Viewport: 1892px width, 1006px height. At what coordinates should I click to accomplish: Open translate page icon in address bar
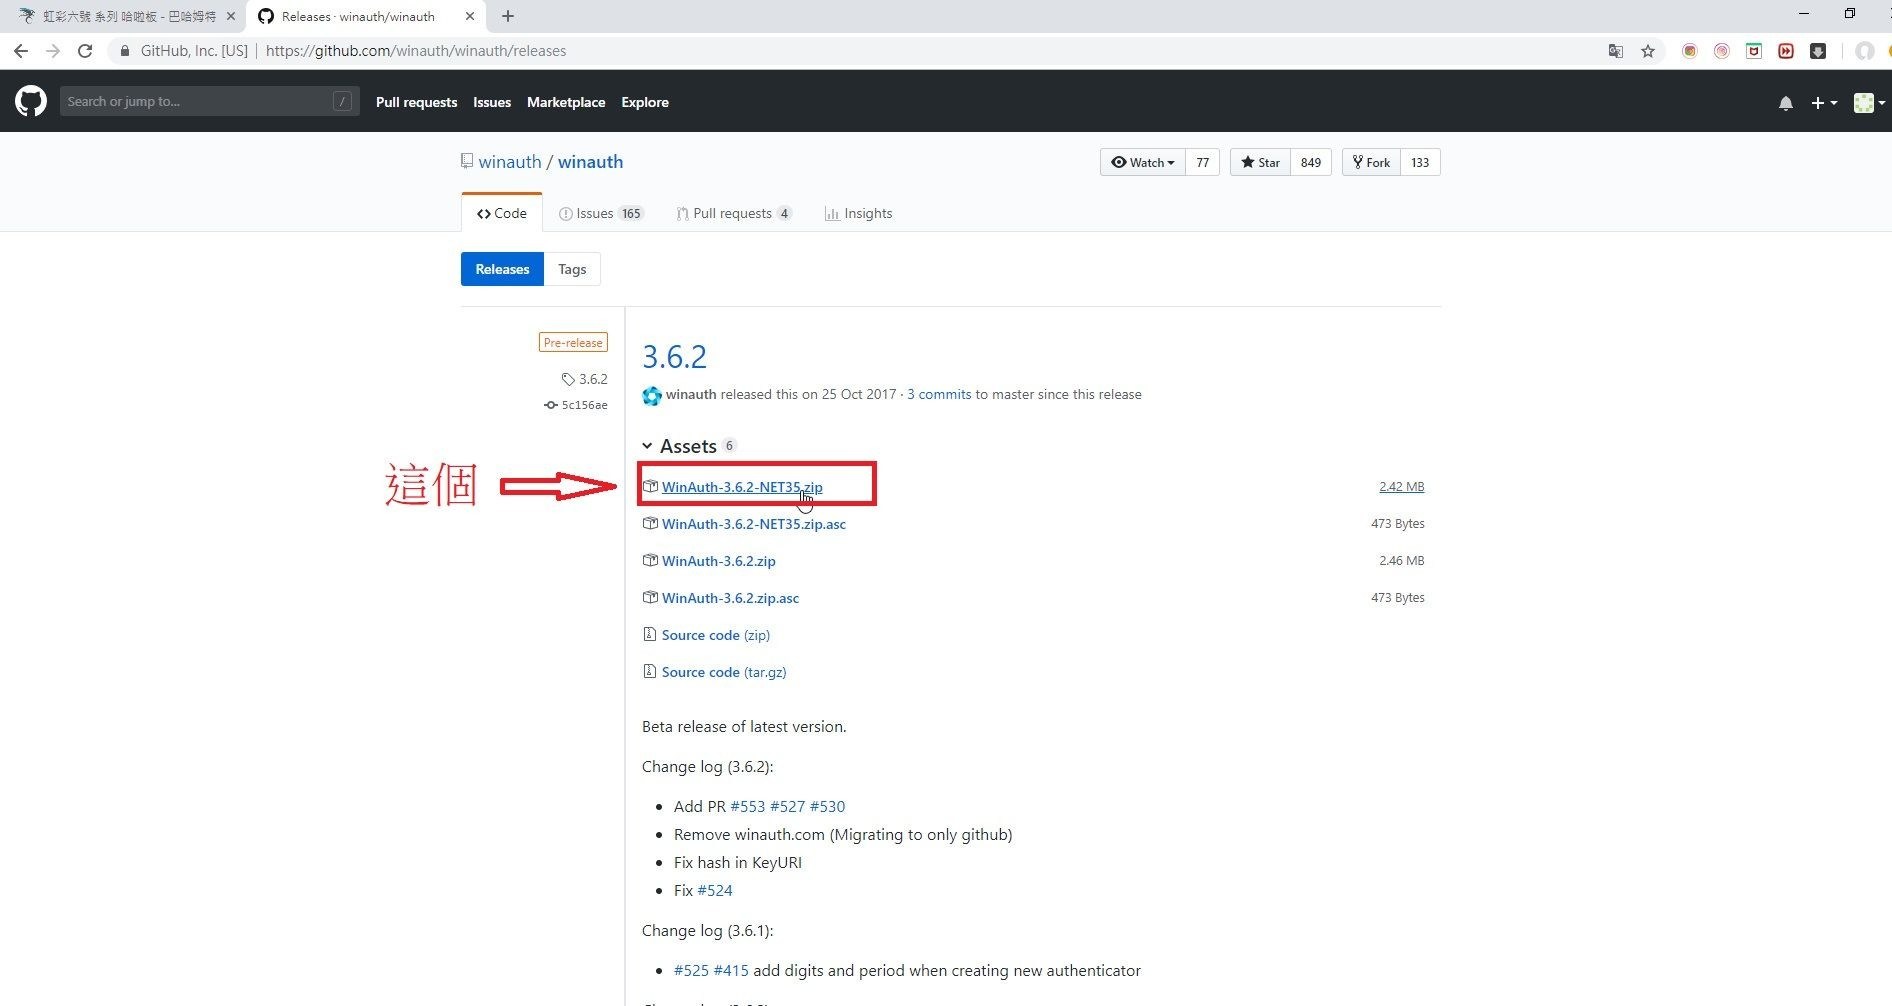pos(1616,51)
